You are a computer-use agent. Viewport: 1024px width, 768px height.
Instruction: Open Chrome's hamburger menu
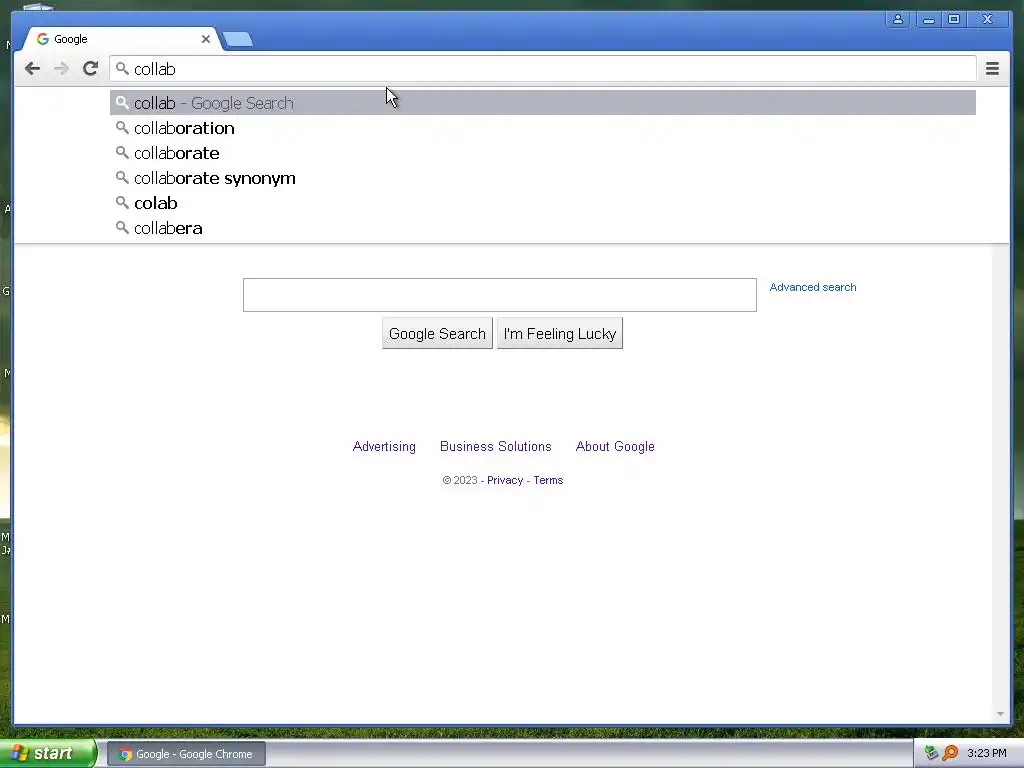(x=992, y=69)
